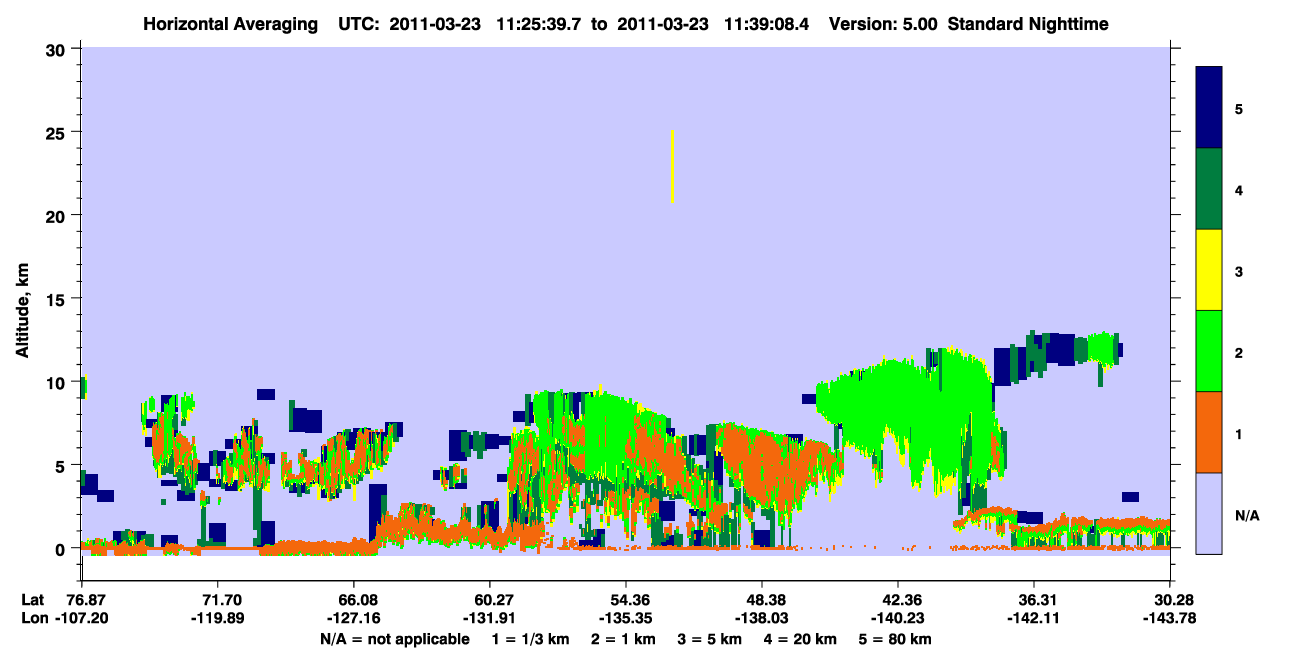
Task: Click the 'Standard Nighttime' text in the title
Action: point(1028,24)
